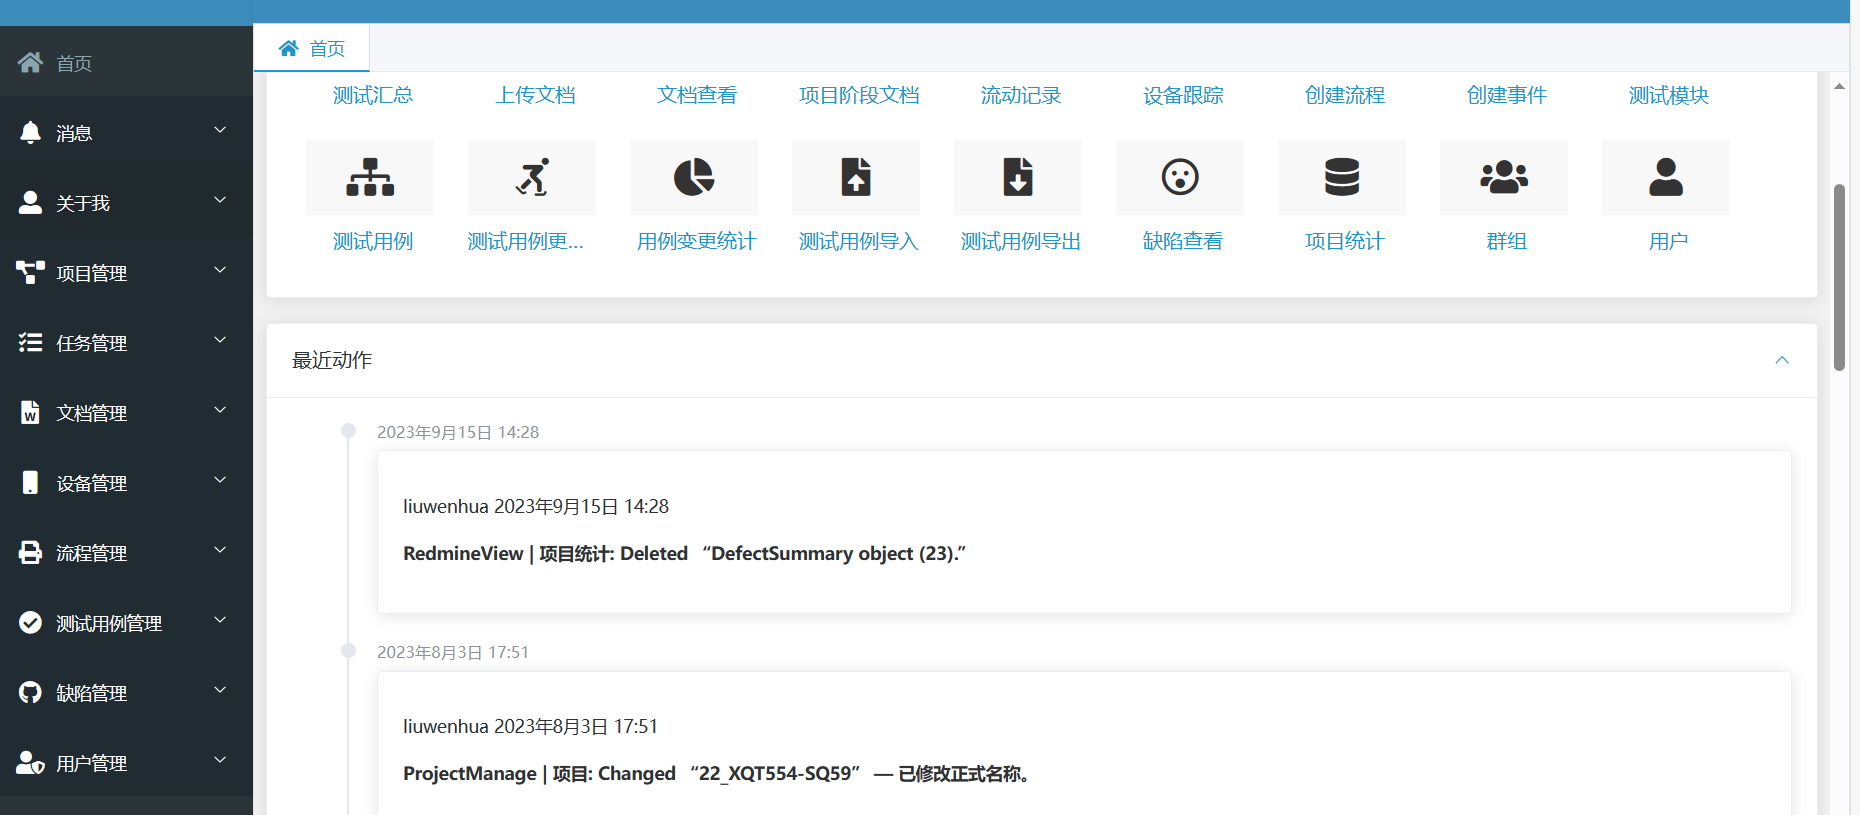The width and height of the screenshot is (1860, 815).
Task: Click the page vertical scrollbar thumb
Action: tap(1839, 277)
